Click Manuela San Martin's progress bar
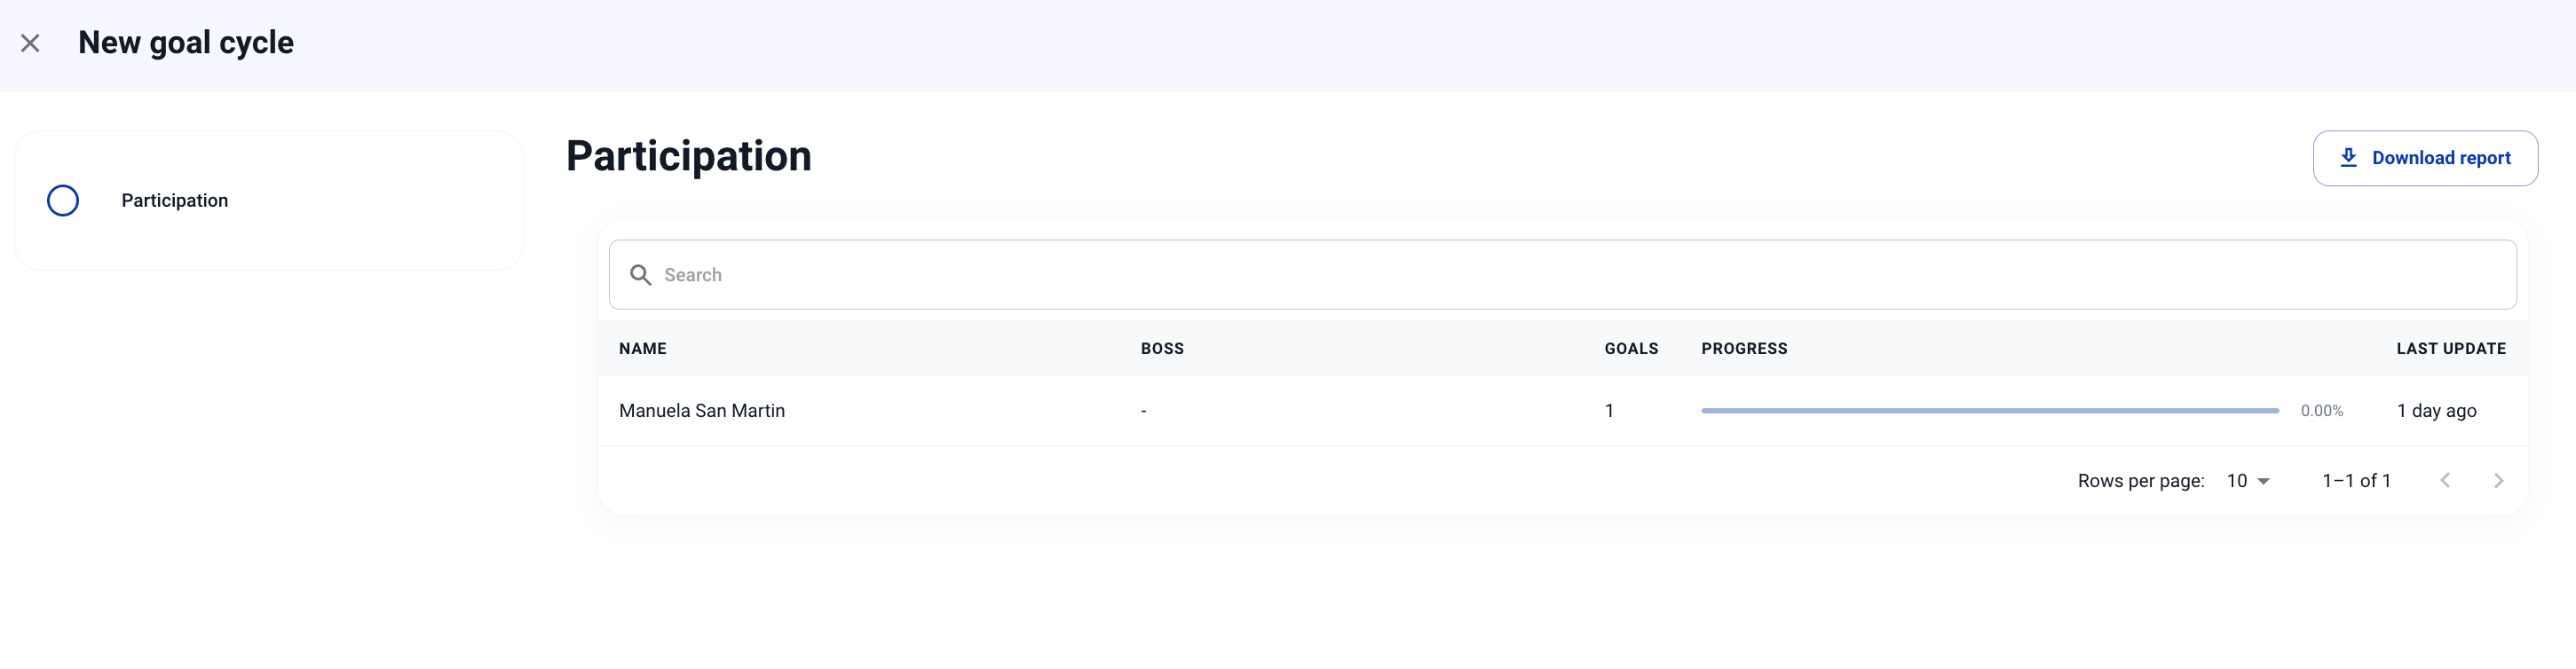The image size is (2576, 669). pos(1990,411)
